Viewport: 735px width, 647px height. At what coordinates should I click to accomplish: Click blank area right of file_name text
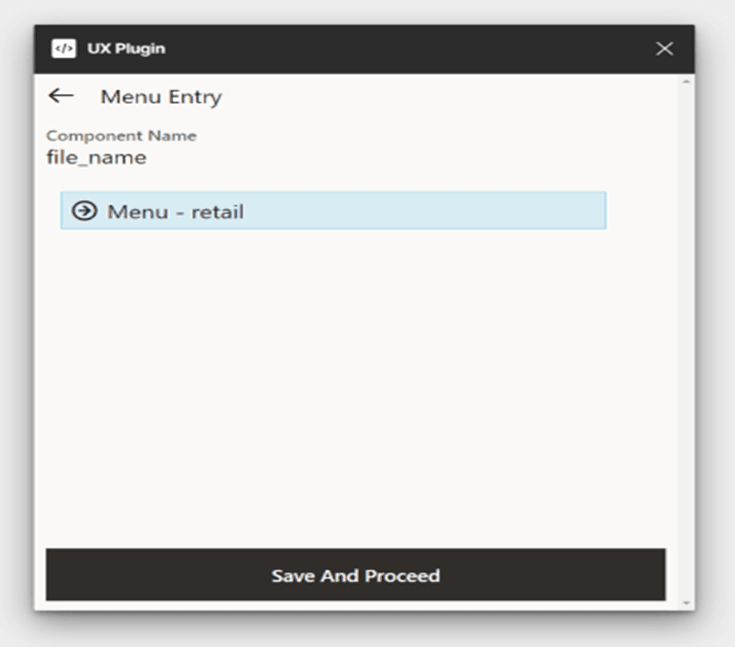click(x=400, y=157)
